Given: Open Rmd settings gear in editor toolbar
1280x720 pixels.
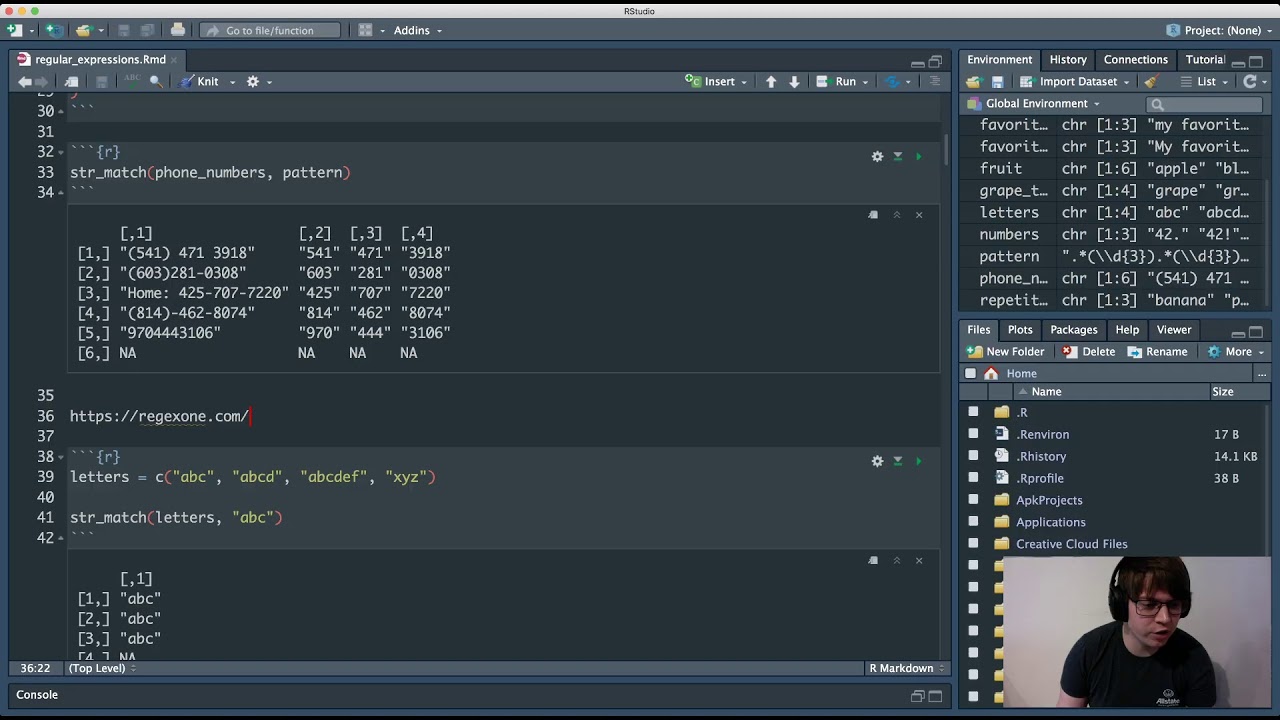Looking at the screenshot, I should click(x=253, y=81).
